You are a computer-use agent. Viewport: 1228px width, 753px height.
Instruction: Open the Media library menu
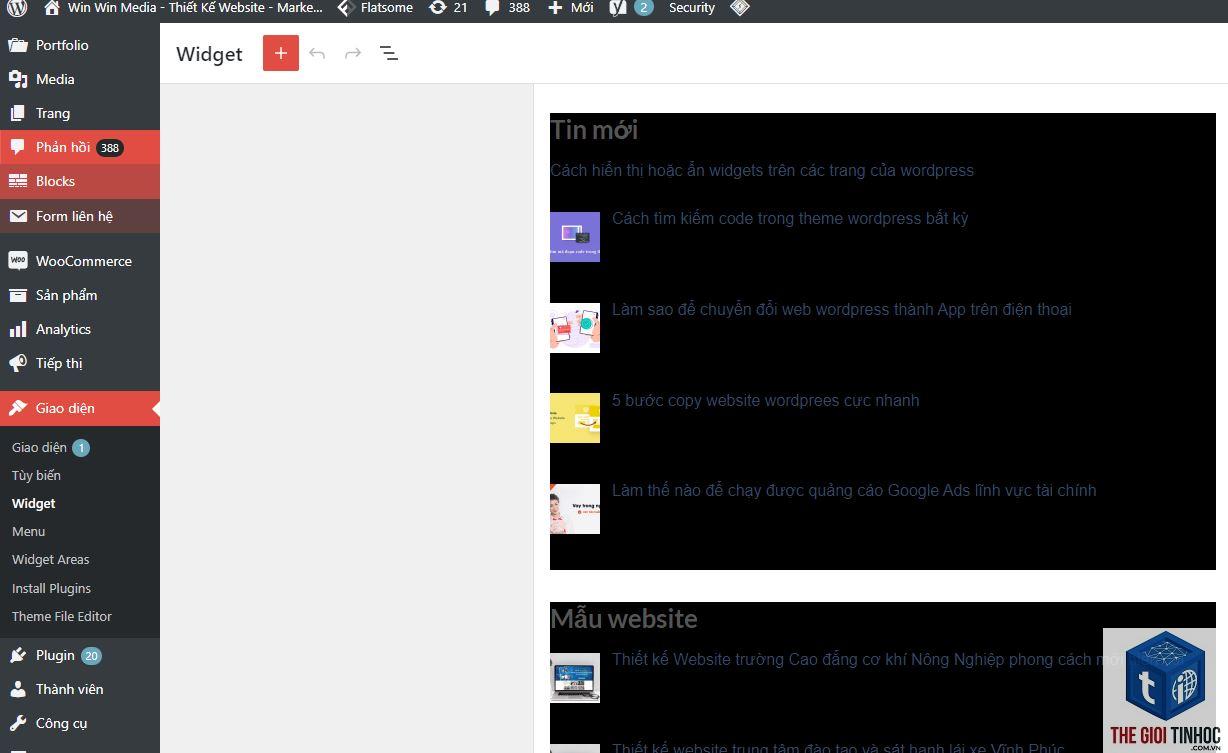coord(80,79)
